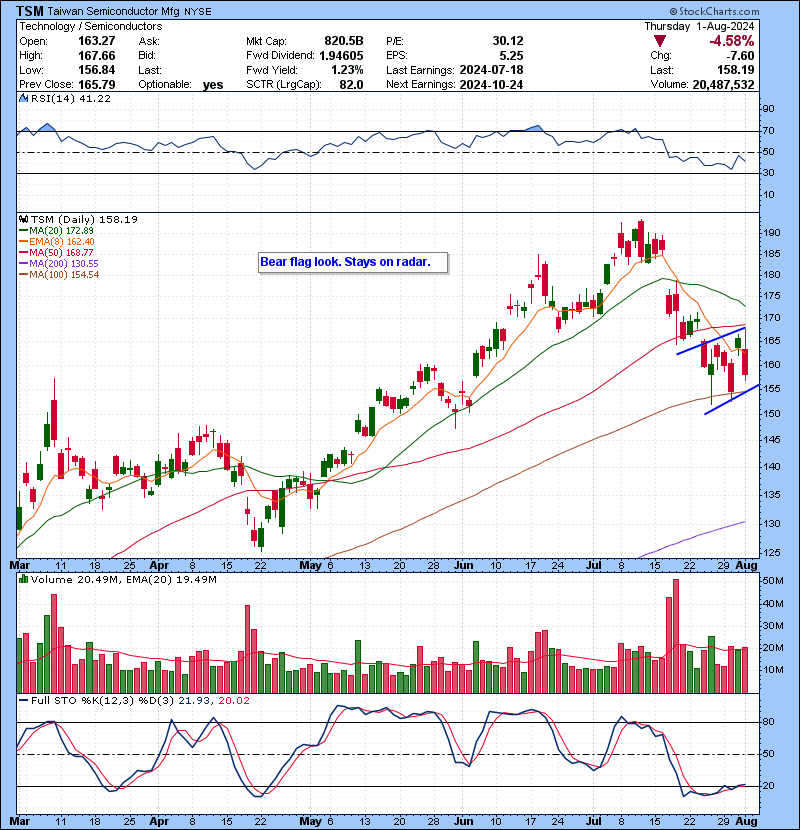
Task: Click the Last Earnings date 2024-07-18
Action: (x=491, y=70)
